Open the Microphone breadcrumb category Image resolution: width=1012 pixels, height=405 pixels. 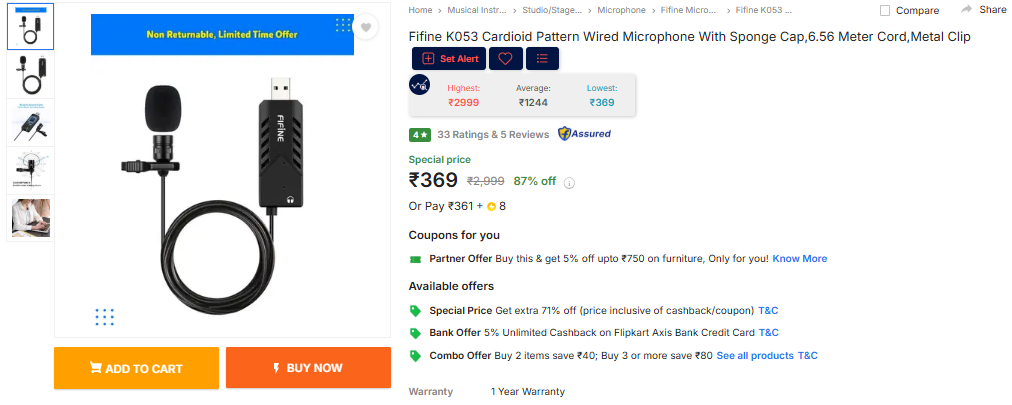tap(621, 10)
